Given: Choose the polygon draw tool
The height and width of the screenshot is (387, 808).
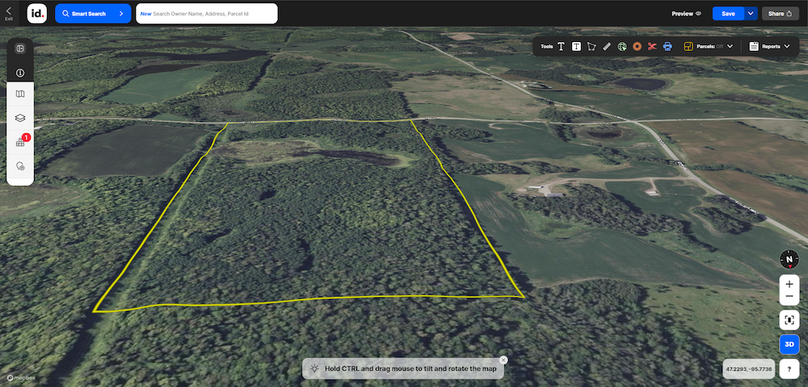Looking at the screenshot, I should [592, 46].
